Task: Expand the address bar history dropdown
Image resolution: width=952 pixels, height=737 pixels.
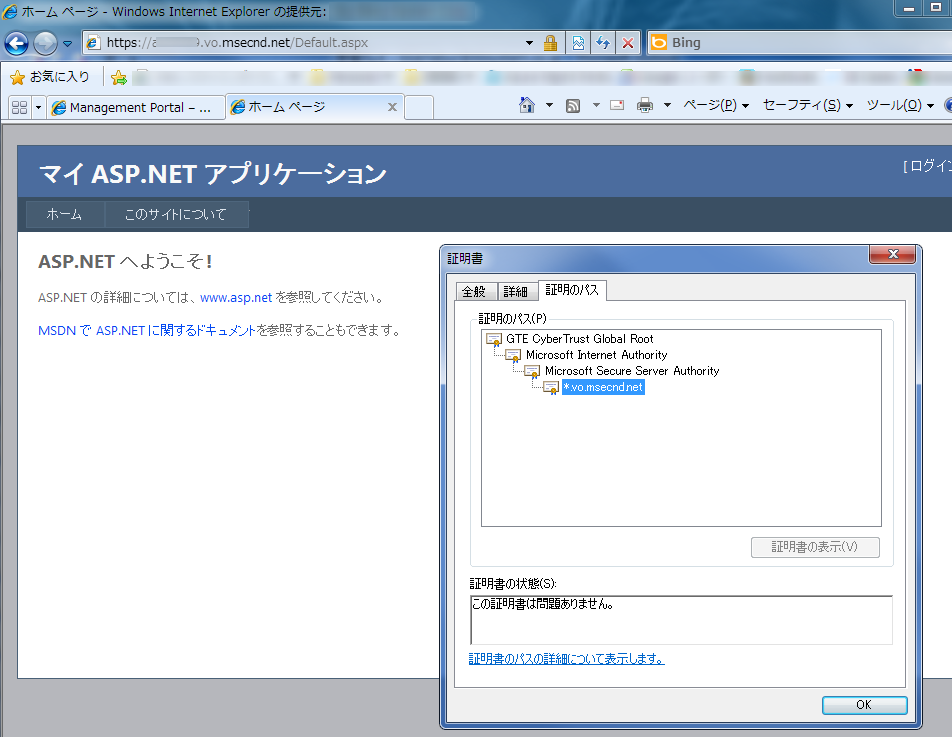Action: click(x=530, y=43)
